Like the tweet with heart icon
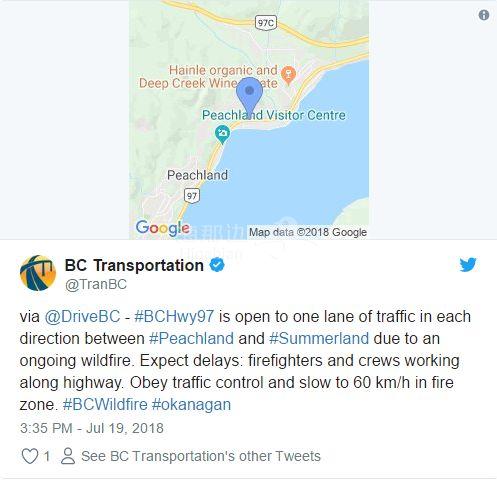The width and height of the screenshot is (497, 480). (x=30, y=456)
